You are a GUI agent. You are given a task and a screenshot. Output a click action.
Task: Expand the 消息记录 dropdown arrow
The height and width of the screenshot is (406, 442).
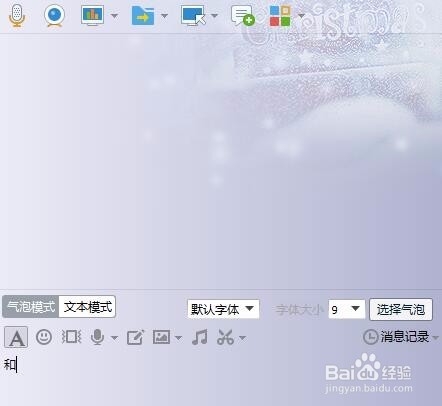coord(436,338)
